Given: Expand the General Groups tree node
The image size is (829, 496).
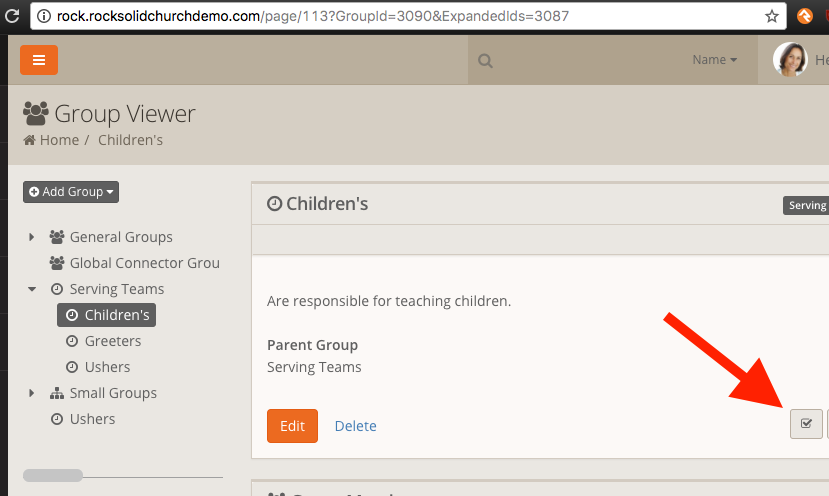Looking at the screenshot, I should pyautogui.click(x=32, y=237).
